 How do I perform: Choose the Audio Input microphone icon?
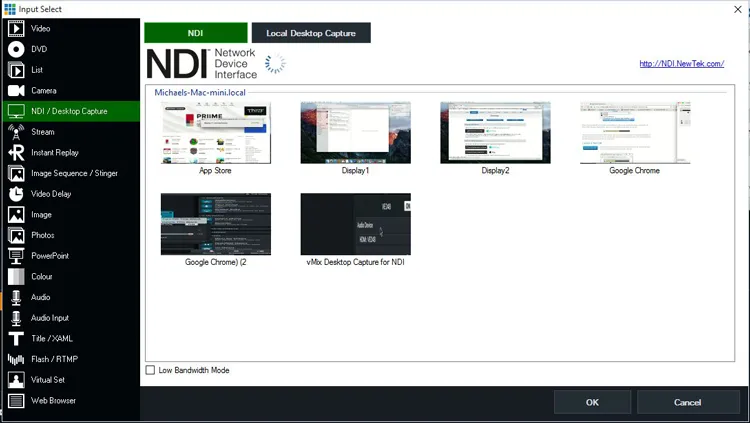pos(16,318)
